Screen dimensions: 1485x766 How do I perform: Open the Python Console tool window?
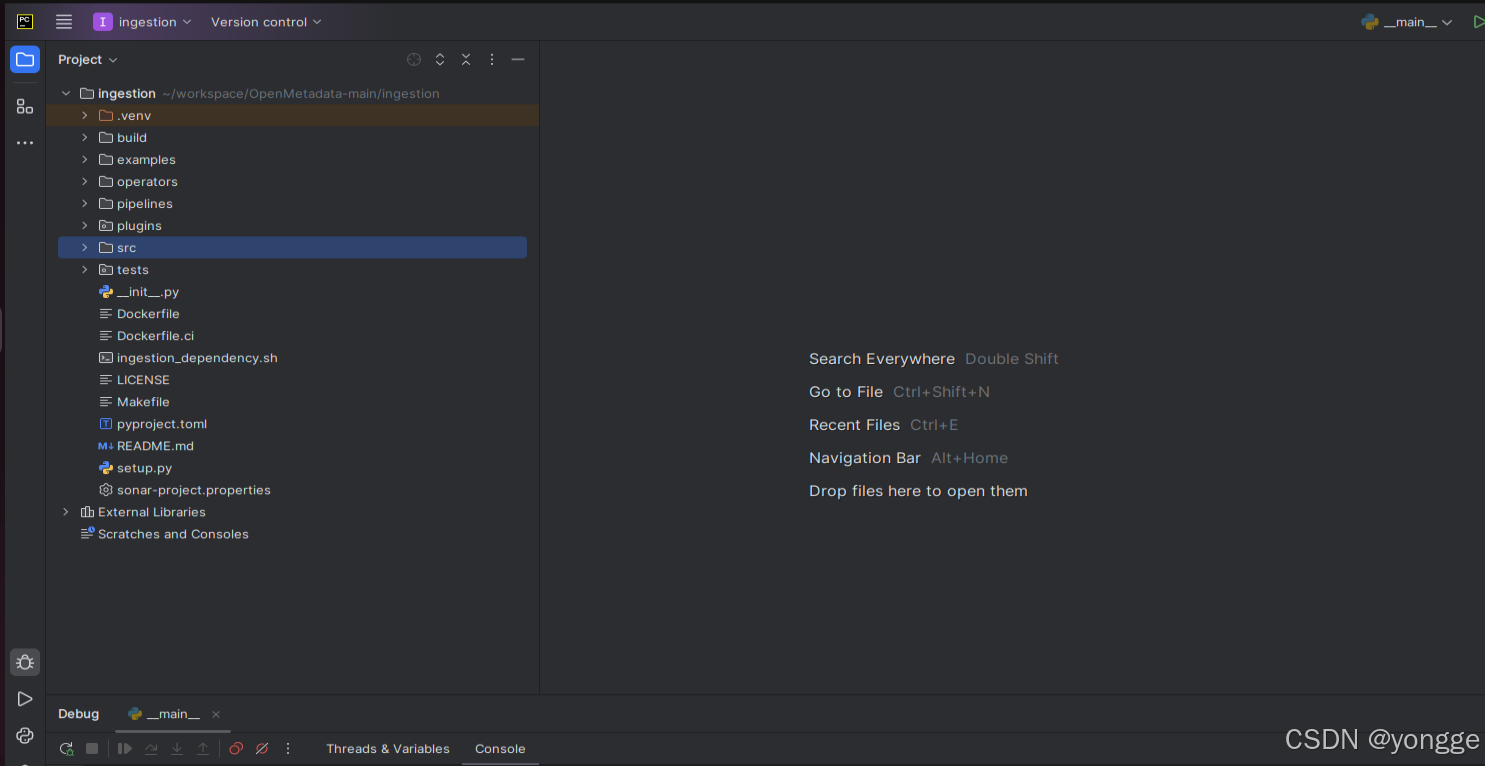(x=25, y=736)
